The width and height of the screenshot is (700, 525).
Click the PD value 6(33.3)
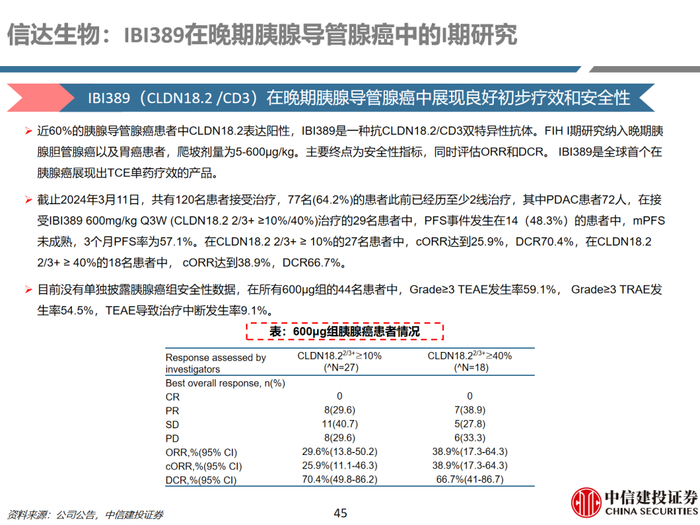point(470,438)
